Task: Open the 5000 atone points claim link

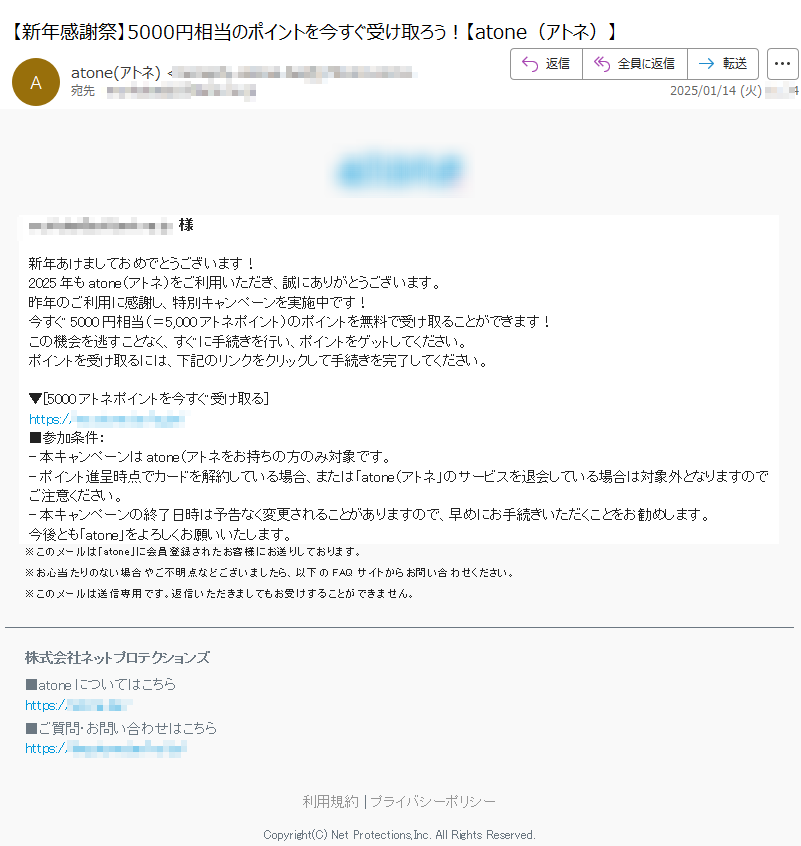Action: tap(106, 419)
